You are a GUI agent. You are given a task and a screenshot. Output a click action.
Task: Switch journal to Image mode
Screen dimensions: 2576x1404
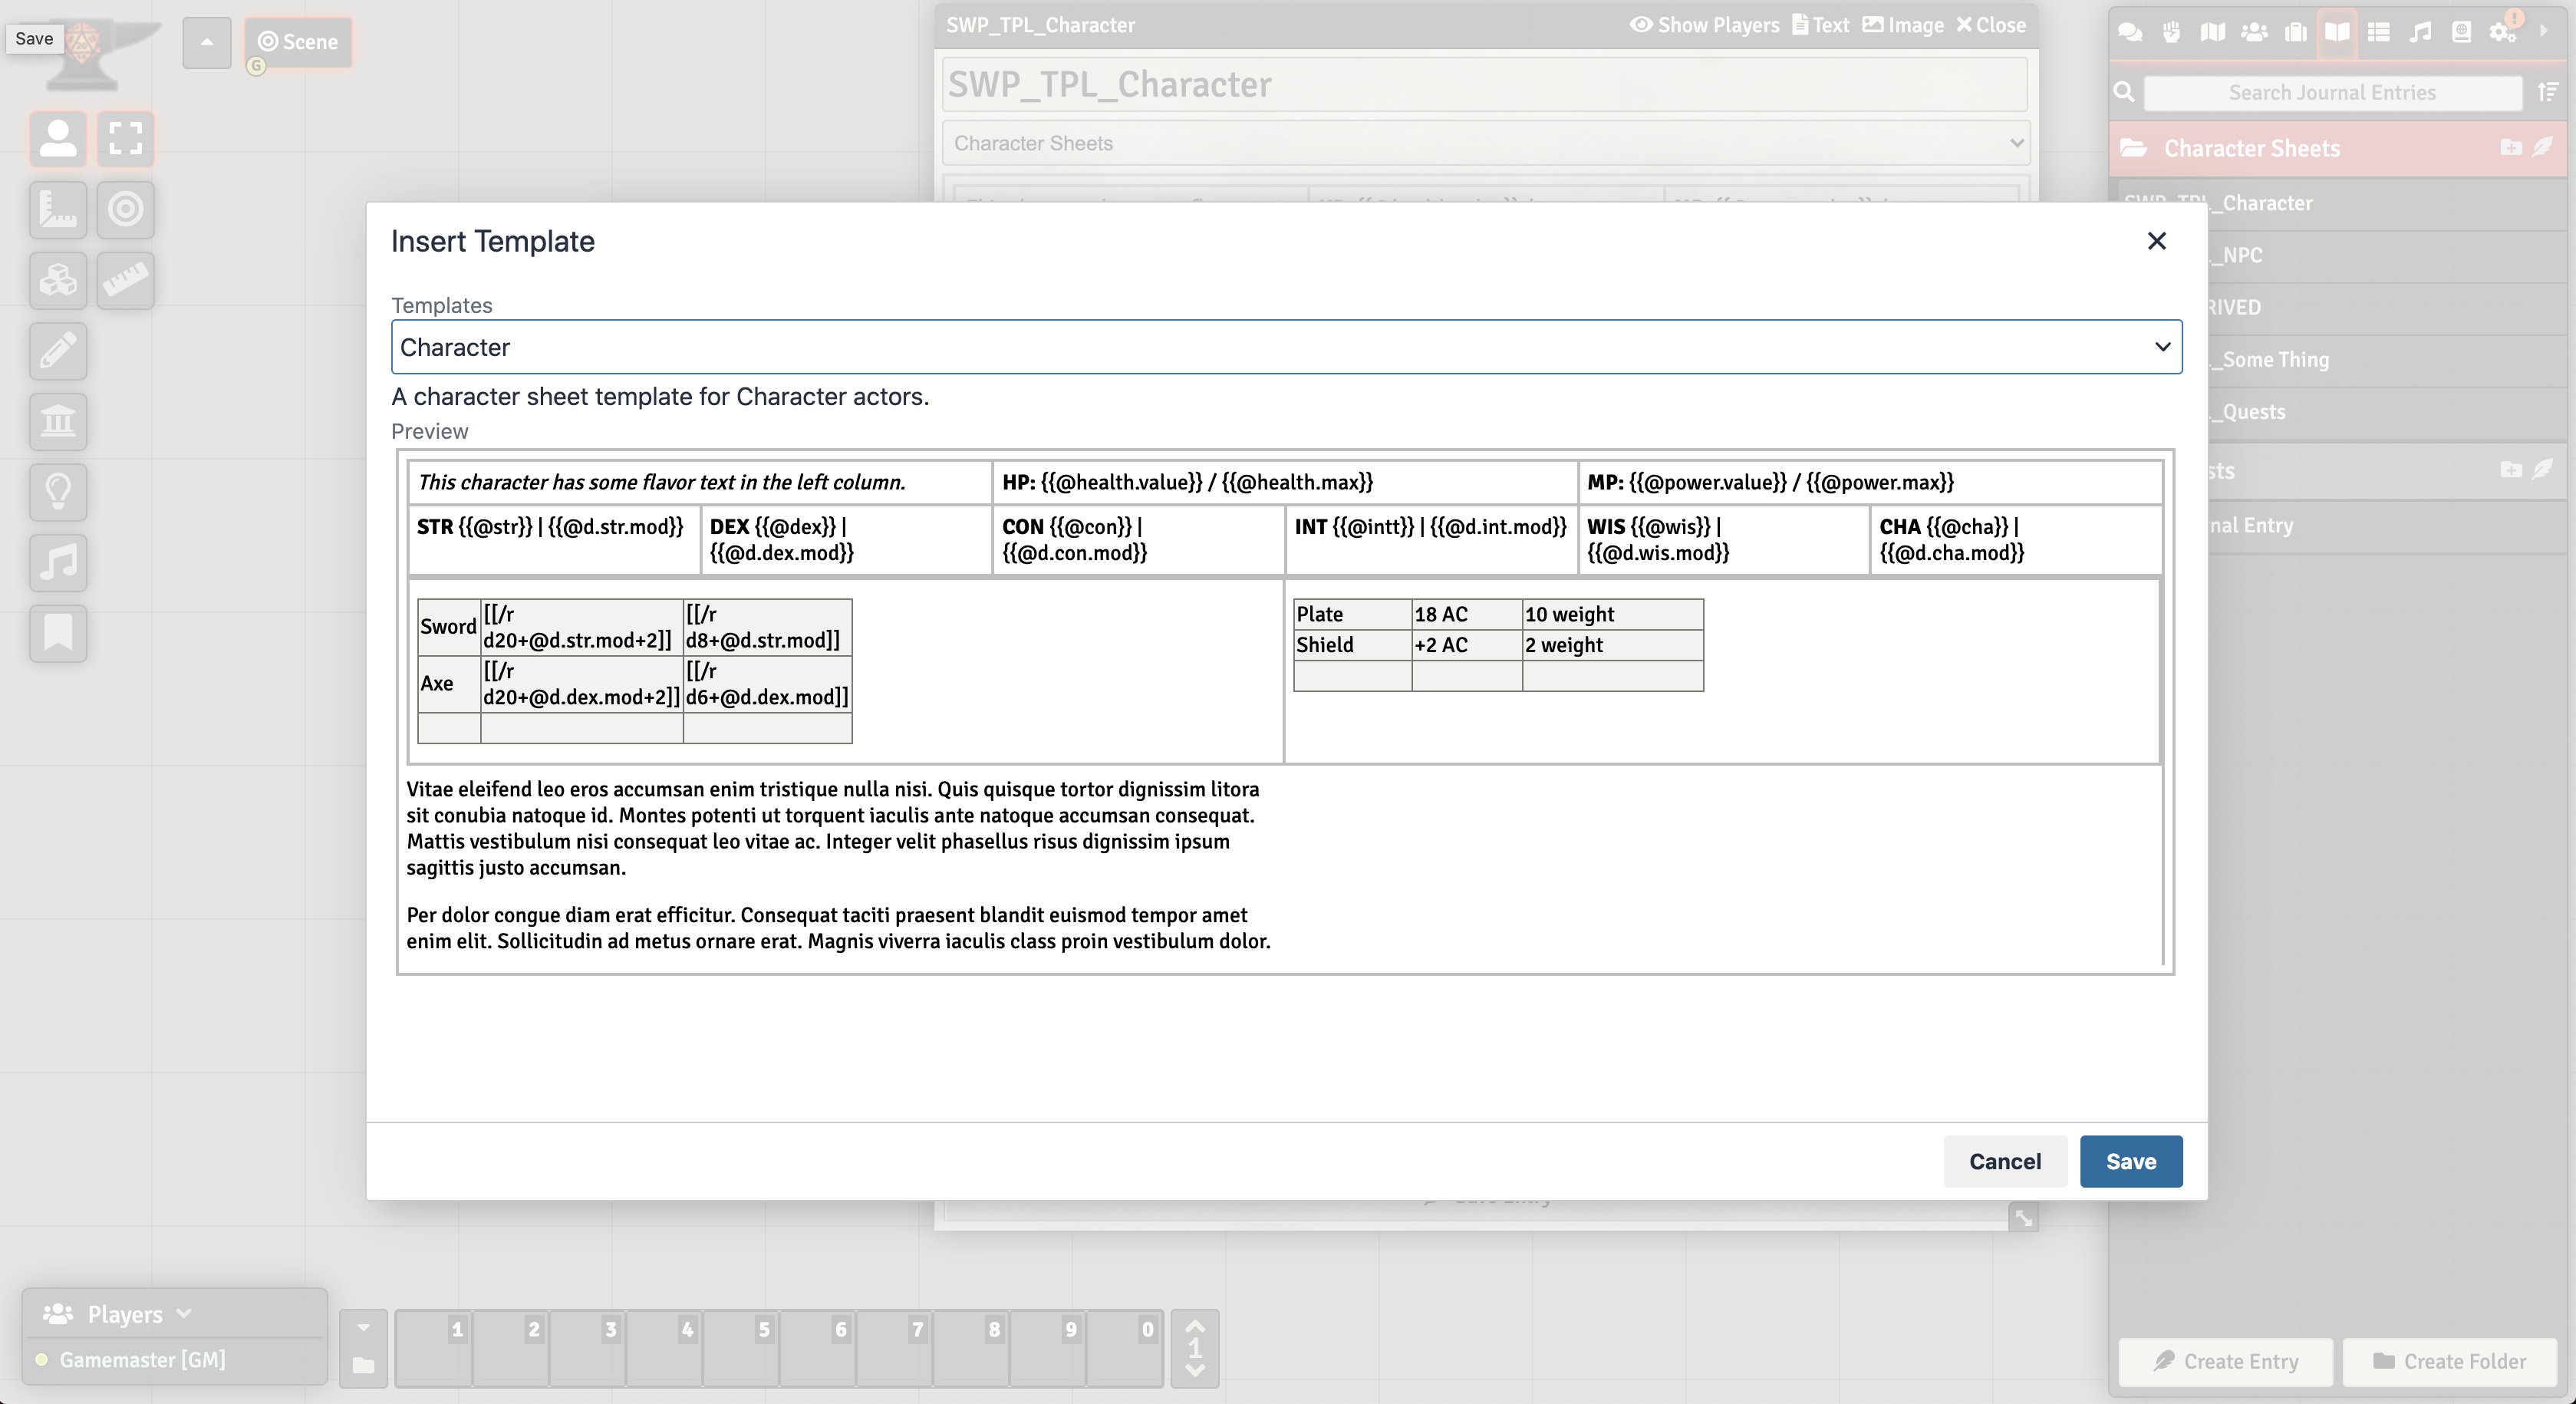[x=1903, y=25]
